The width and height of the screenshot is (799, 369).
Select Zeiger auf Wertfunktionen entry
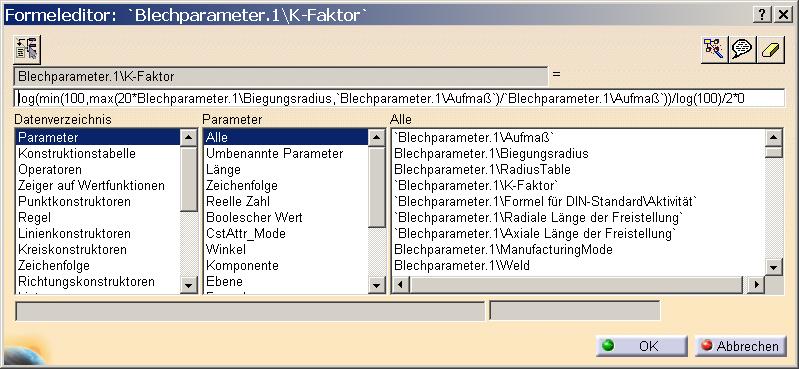98,186
